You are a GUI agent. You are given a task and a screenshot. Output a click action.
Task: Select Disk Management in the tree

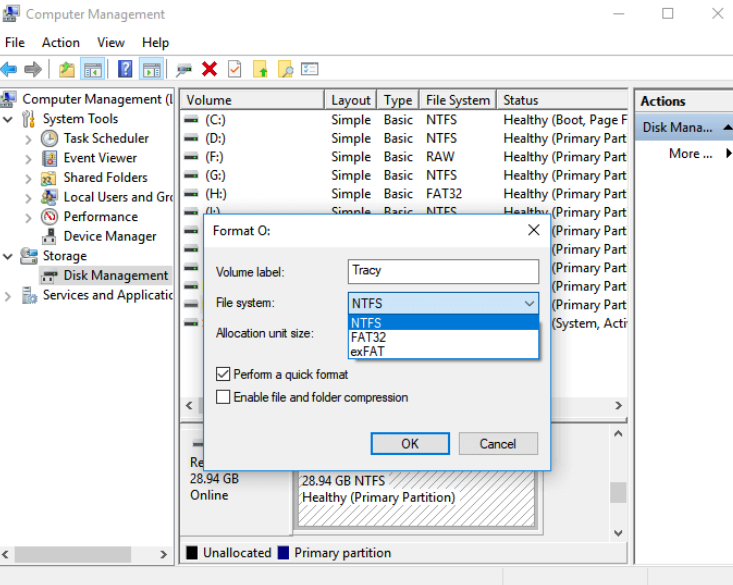pyautogui.click(x=115, y=275)
